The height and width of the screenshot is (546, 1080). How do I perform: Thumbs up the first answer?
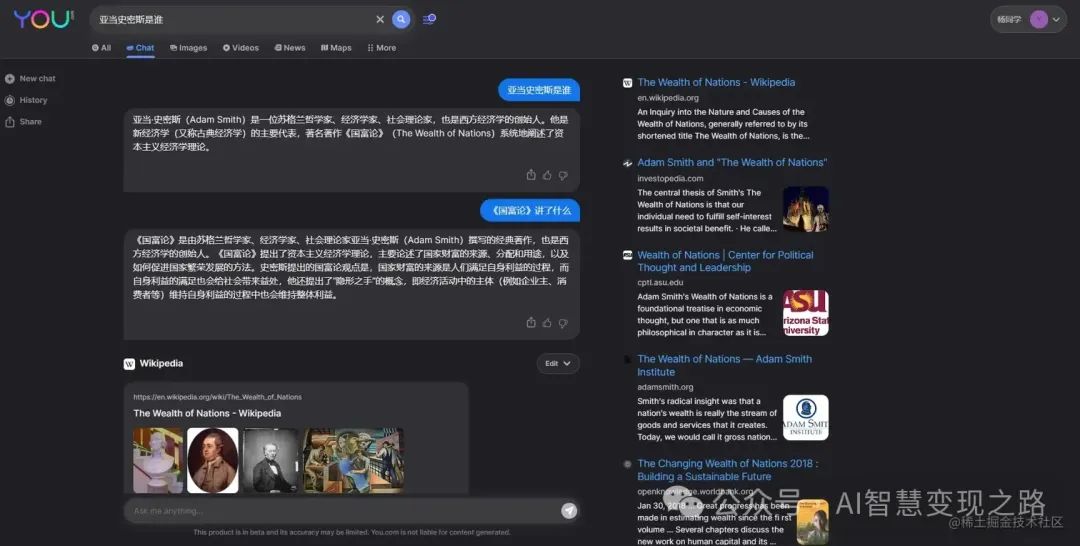tap(547, 175)
